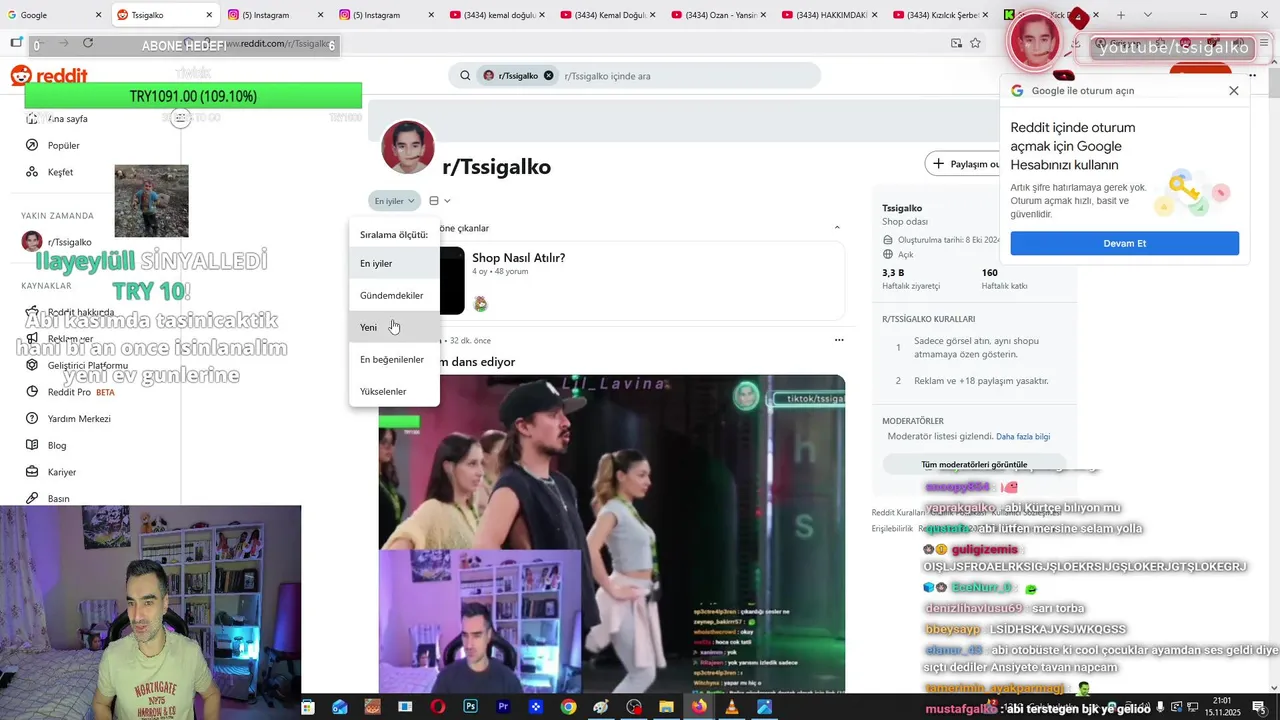
Task: Reload the page
Action: click(x=88, y=43)
